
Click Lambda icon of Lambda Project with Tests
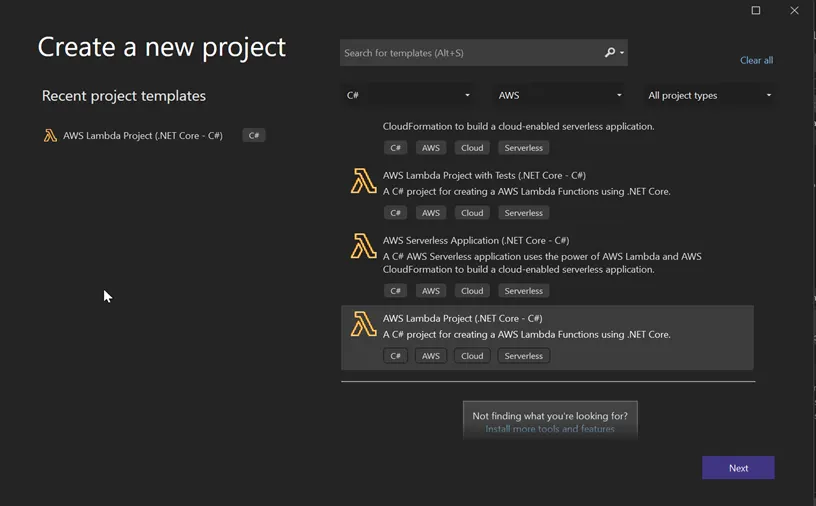click(x=363, y=181)
